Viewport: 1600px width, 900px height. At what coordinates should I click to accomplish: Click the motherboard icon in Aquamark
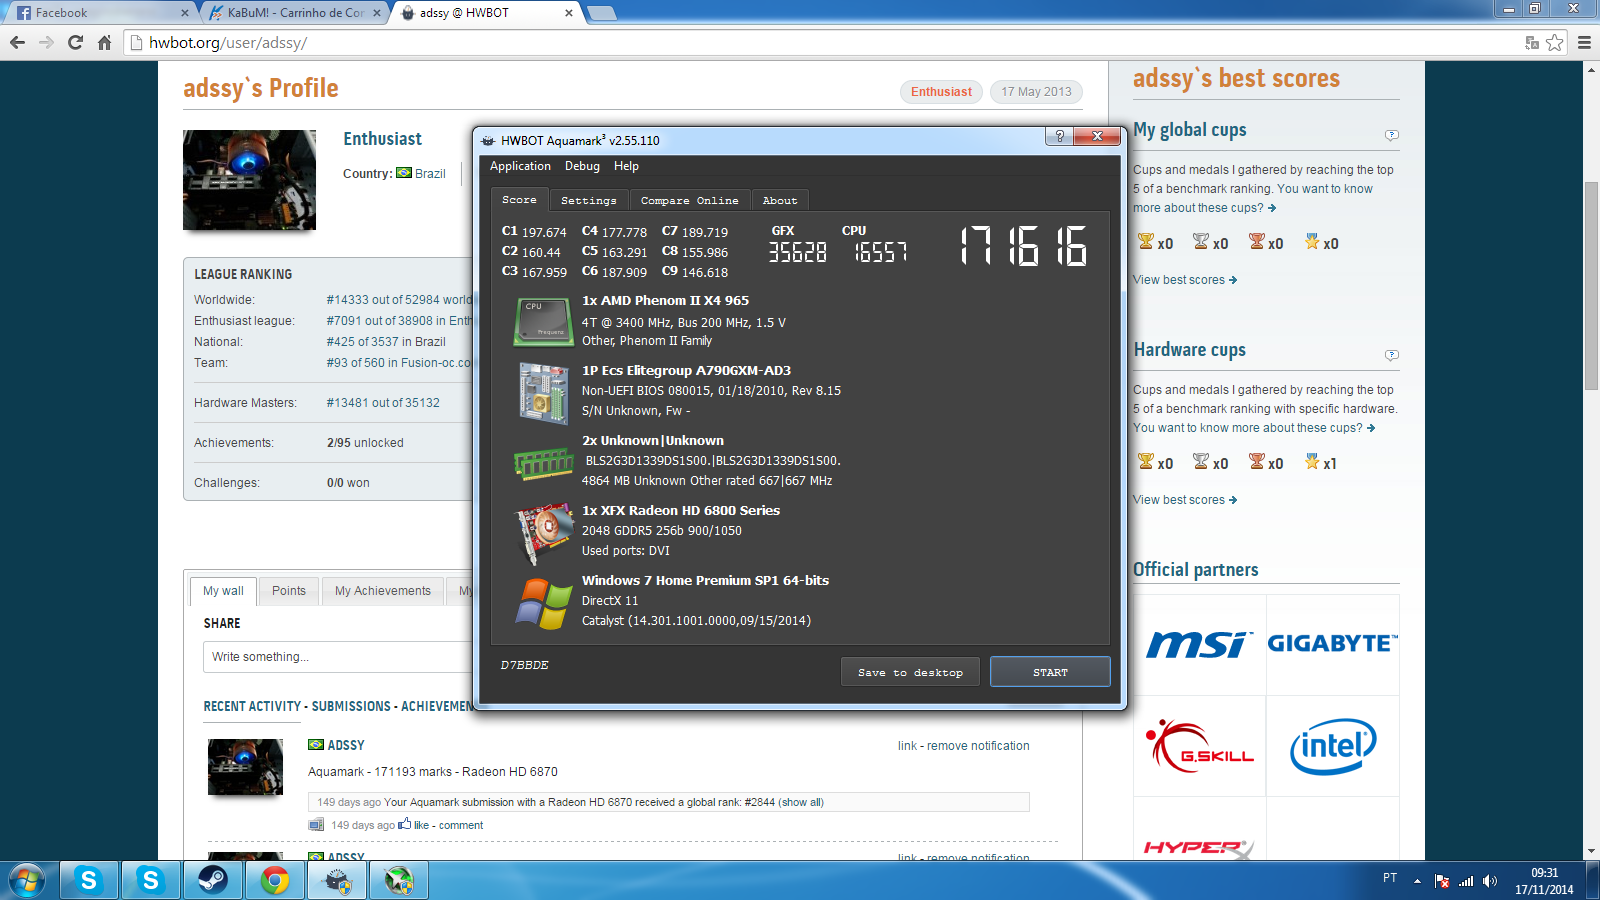[543, 392]
